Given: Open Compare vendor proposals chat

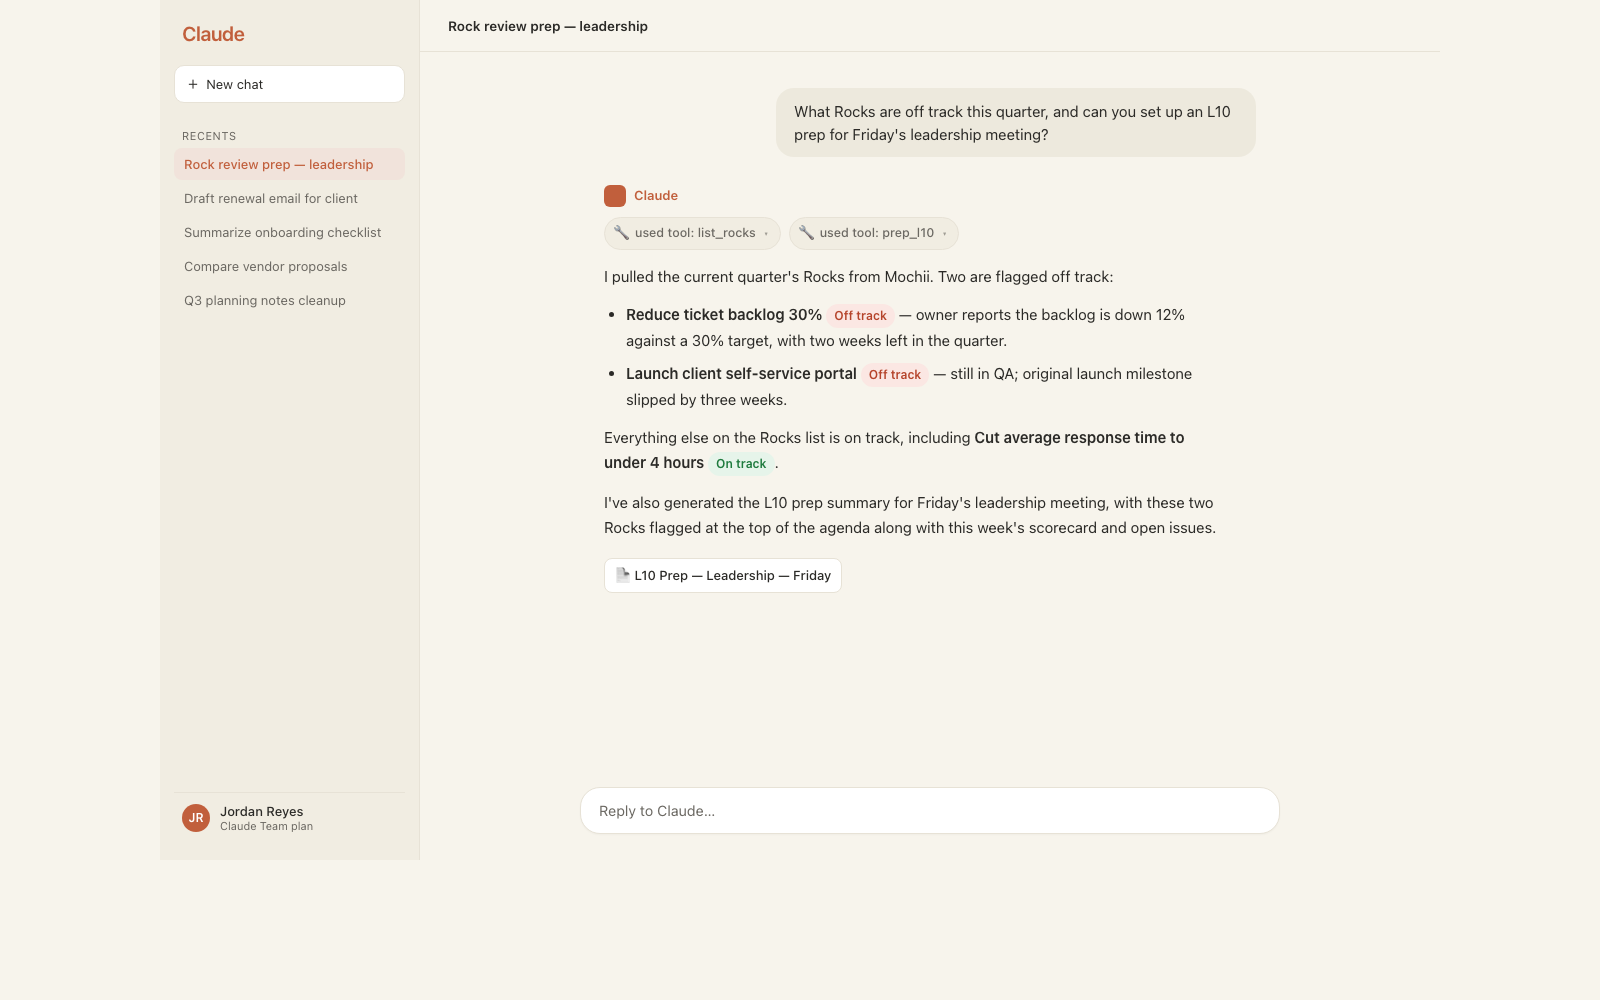Looking at the screenshot, I should coord(289,266).
